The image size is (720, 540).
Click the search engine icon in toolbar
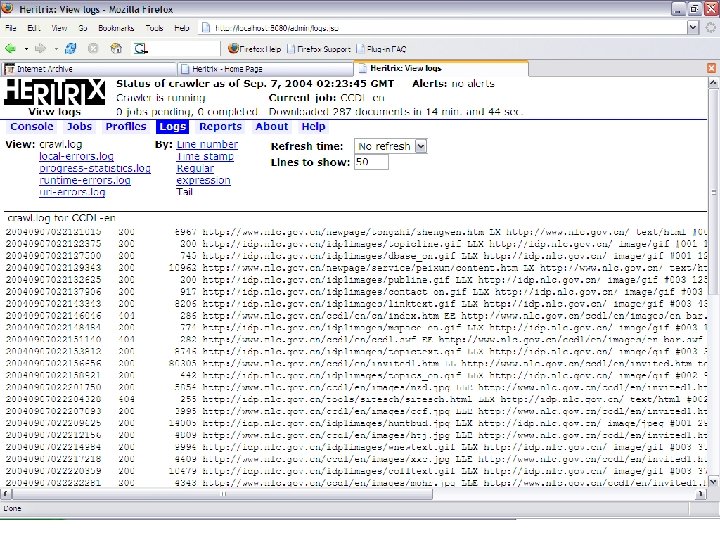[x=140, y=48]
